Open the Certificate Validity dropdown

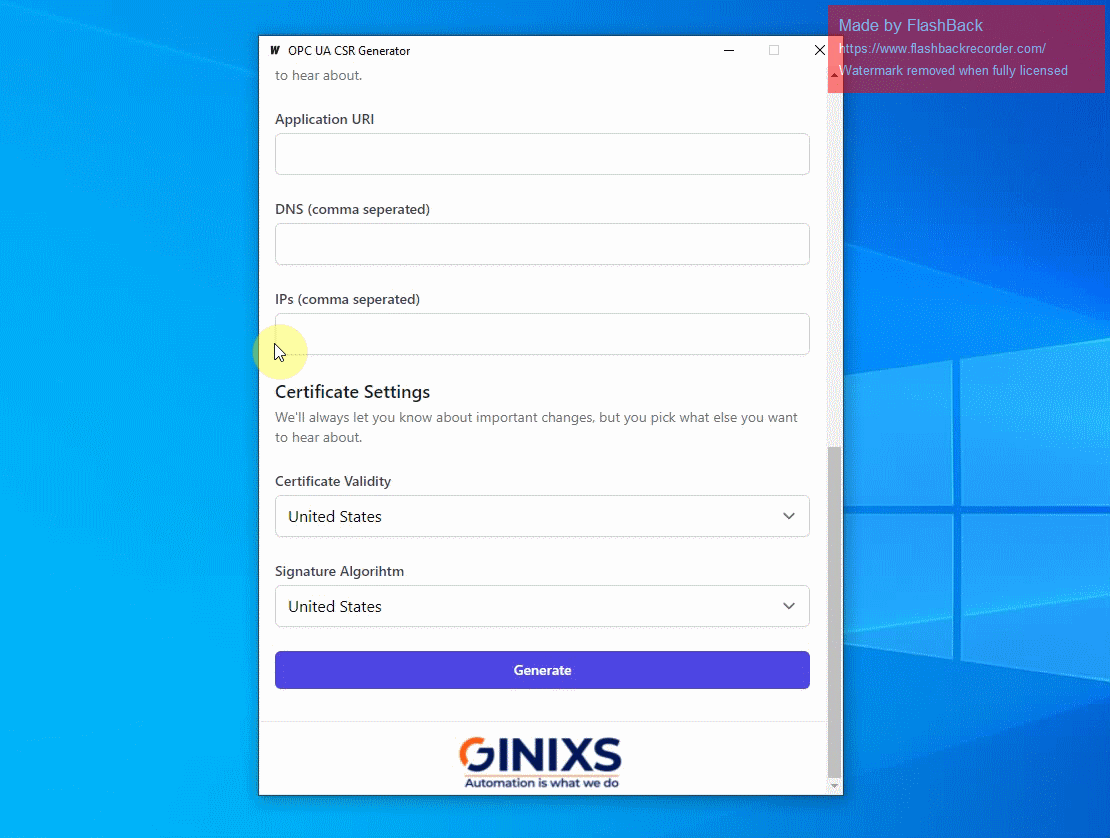point(542,516)
